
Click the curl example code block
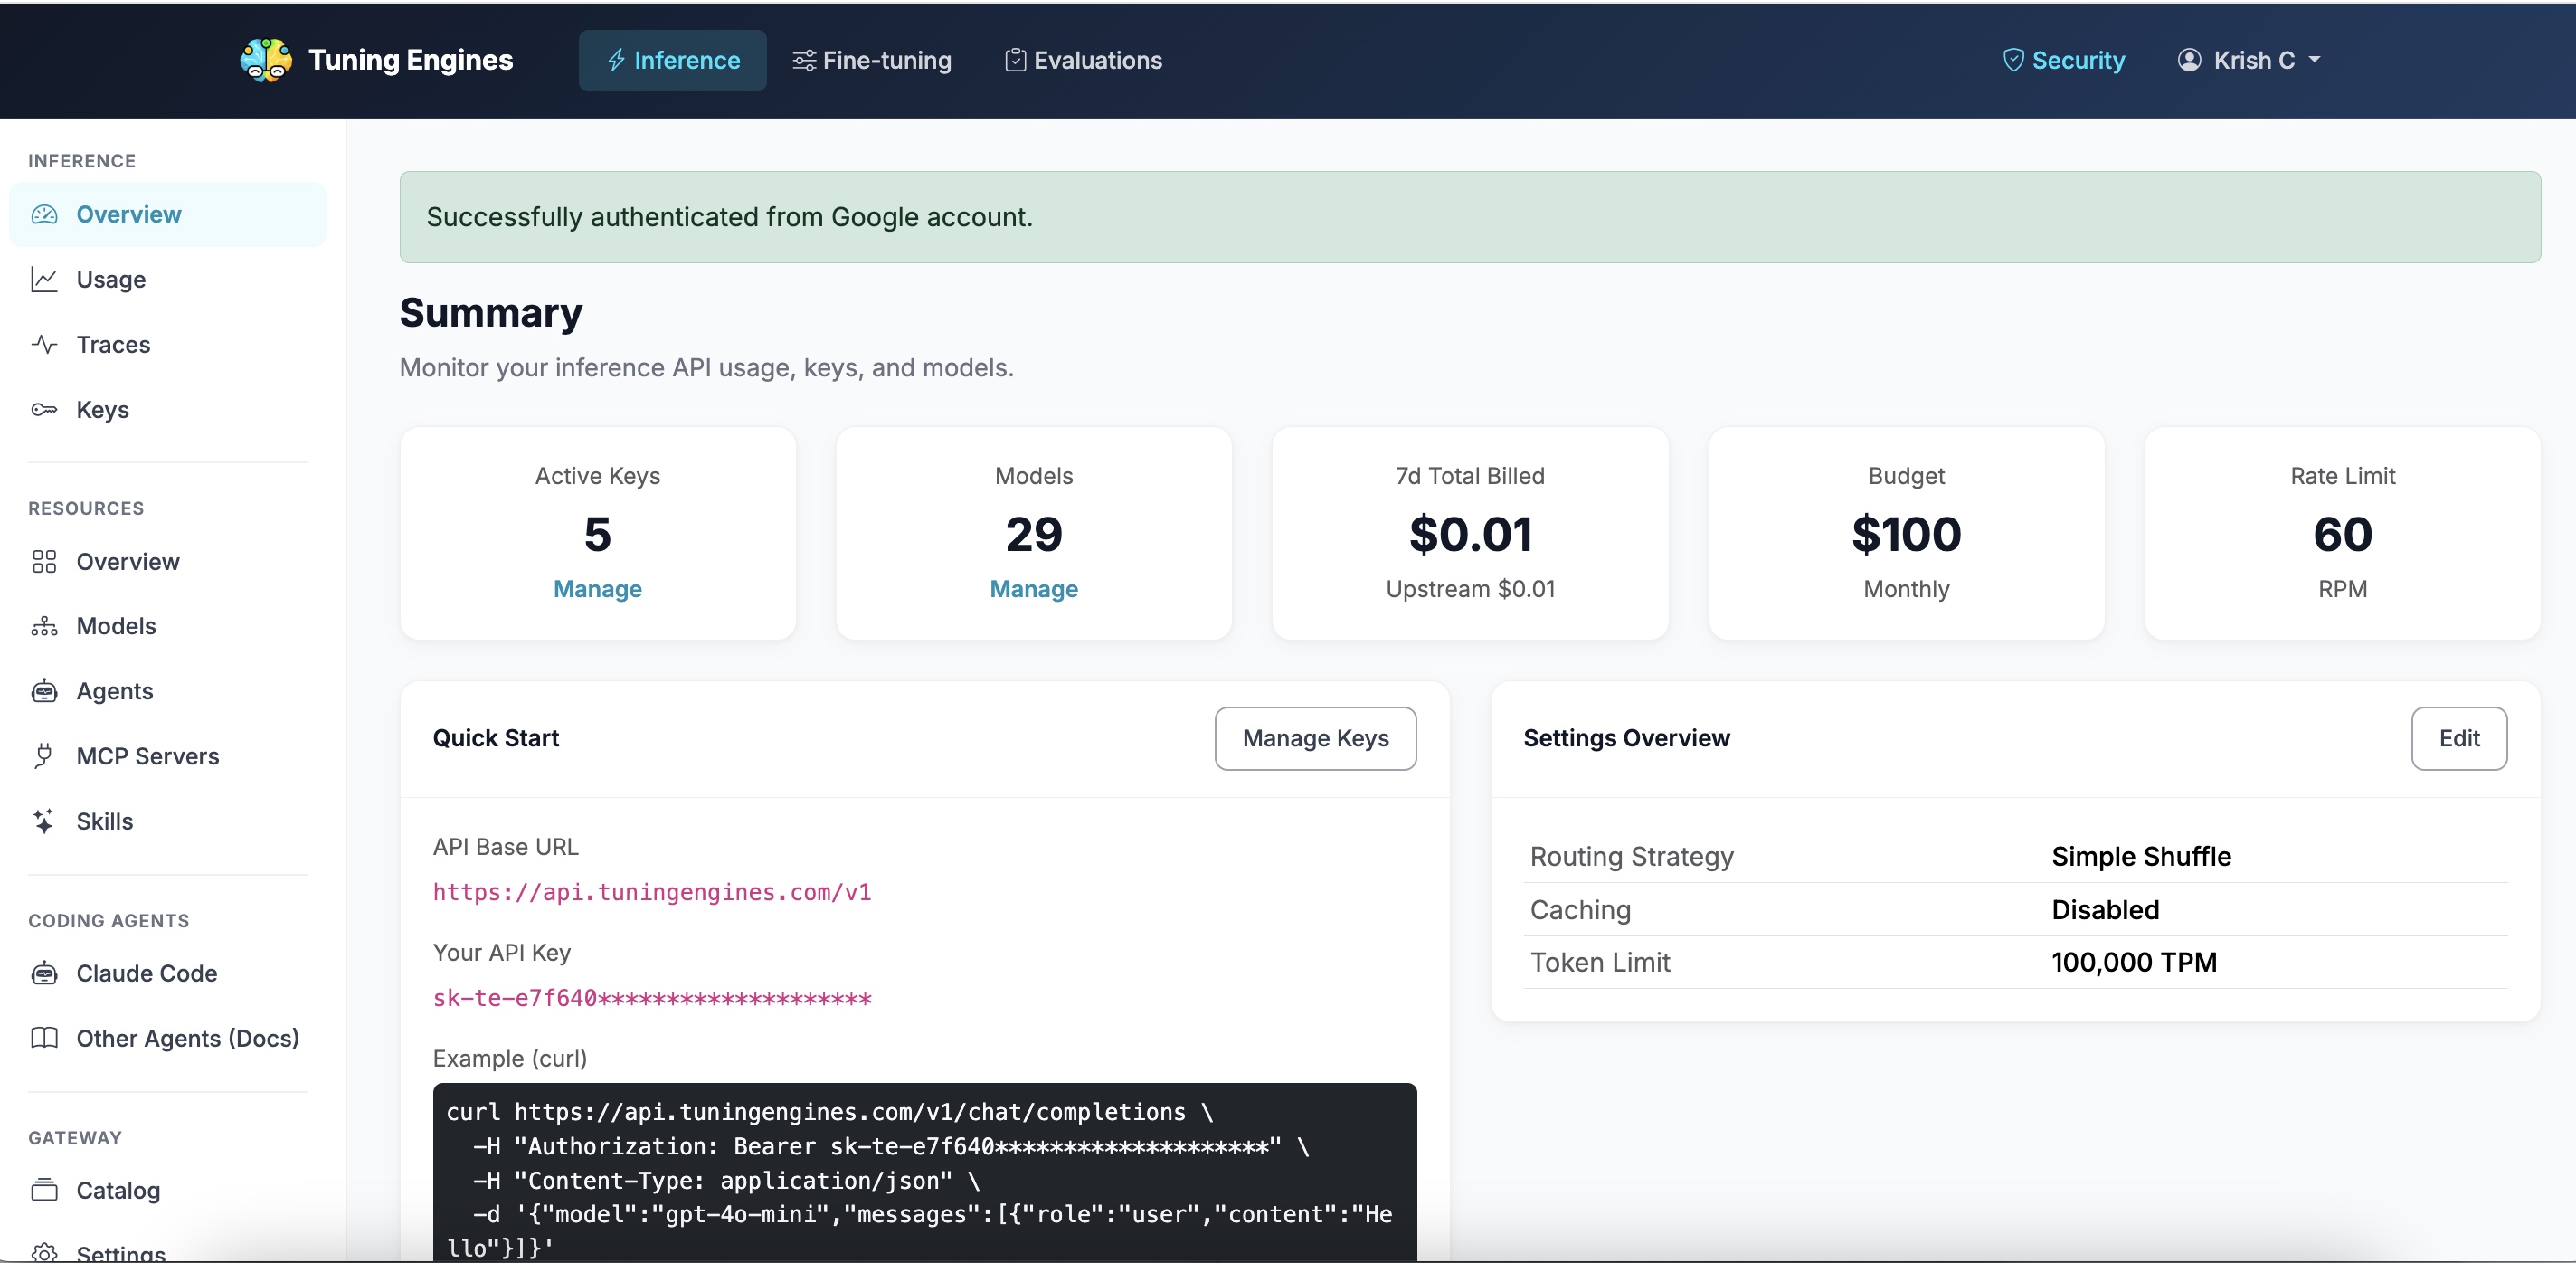925,1172
